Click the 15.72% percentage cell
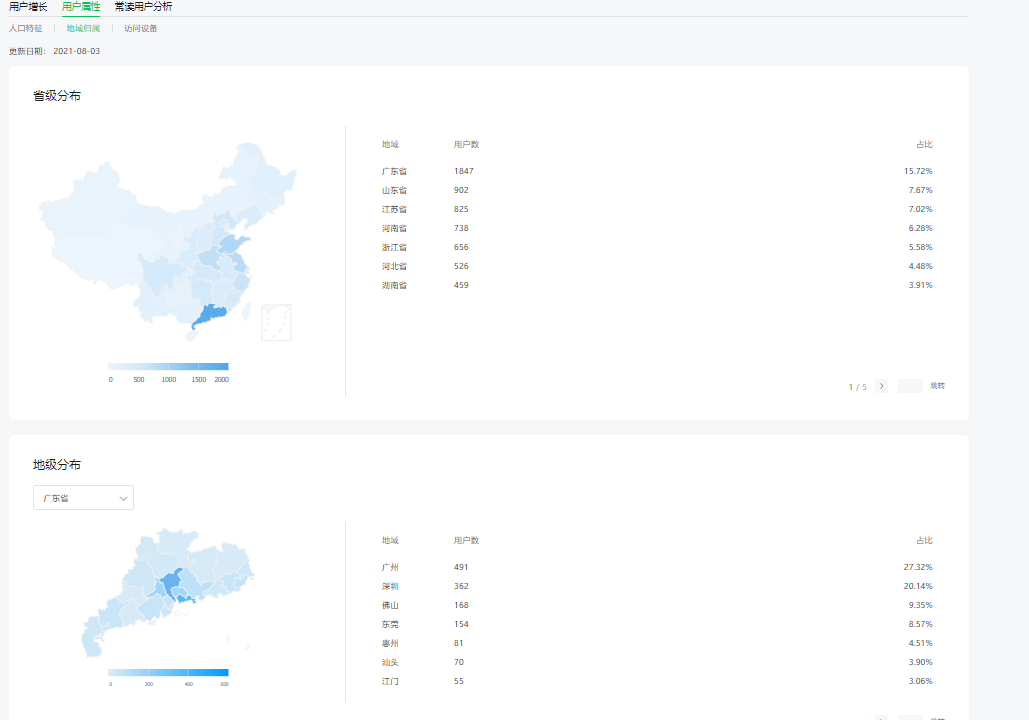The image size is (1029, 720). tap(918, 171)
